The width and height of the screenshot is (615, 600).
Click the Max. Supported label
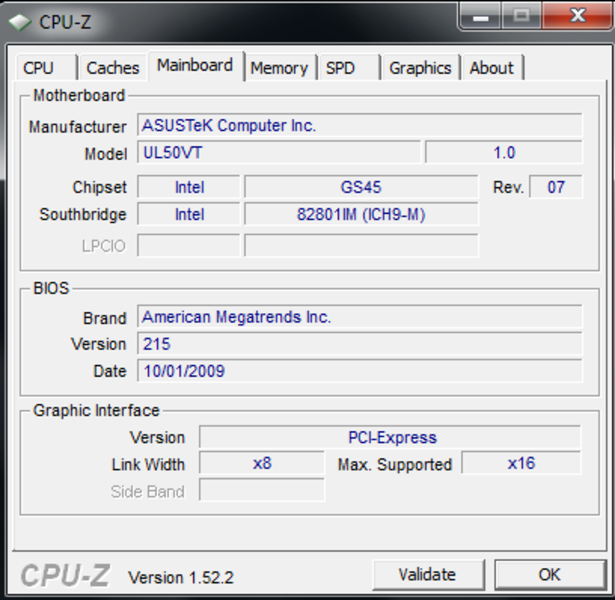tap(395, 465)
